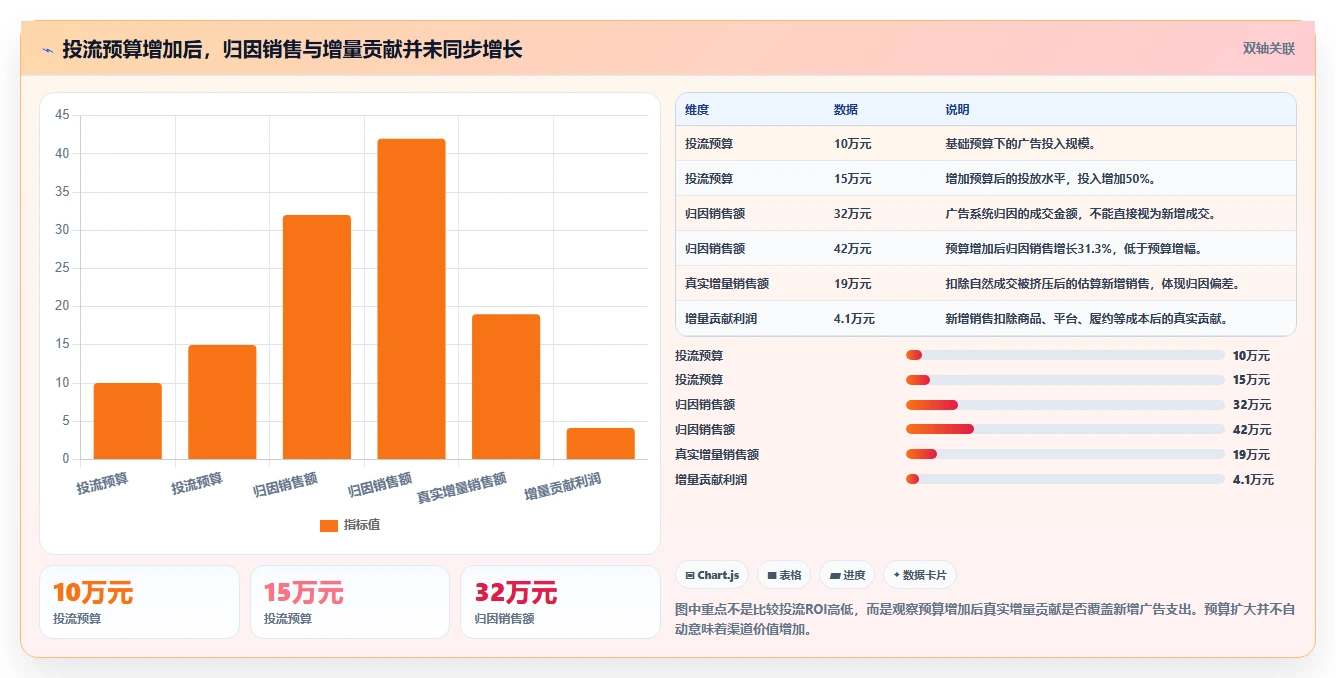Click the progress bar ending at 32万元

tap(1065, 405)
